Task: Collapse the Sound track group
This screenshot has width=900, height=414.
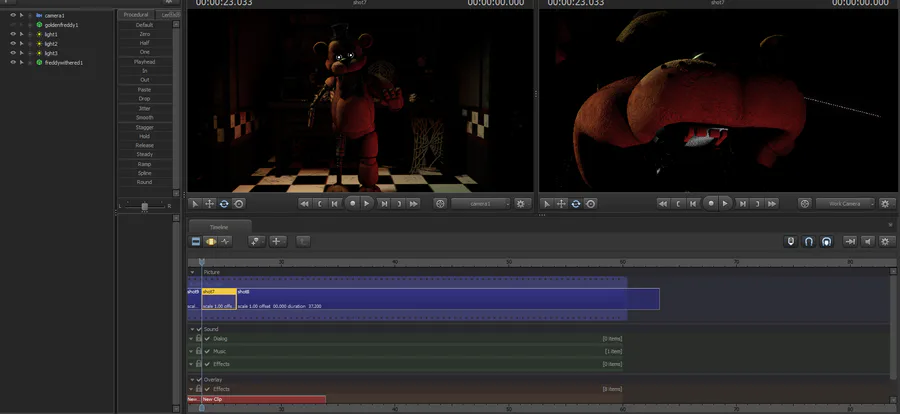Action: tap(192, 330)
